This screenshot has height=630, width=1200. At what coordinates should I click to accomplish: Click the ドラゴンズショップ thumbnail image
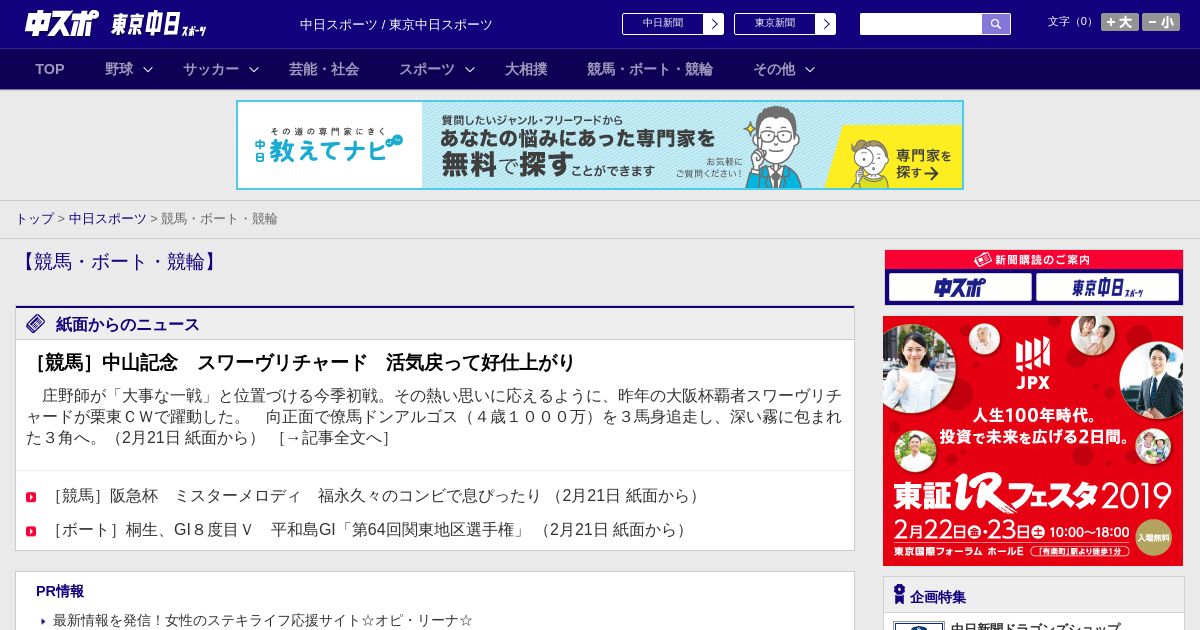pyautogui.click(x=919, y=626)
